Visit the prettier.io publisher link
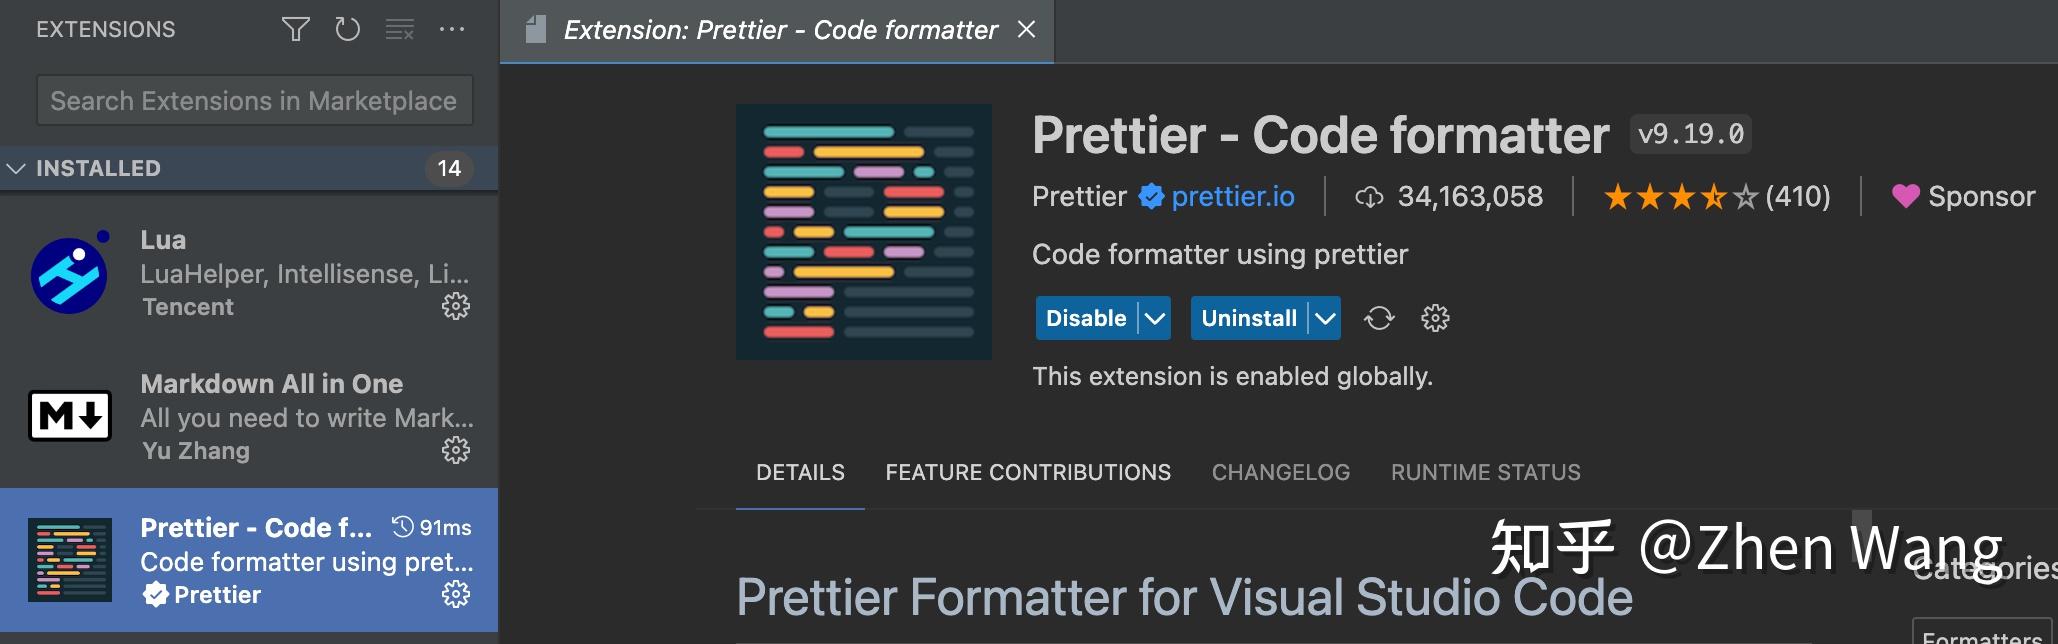 click(1233, 196)
